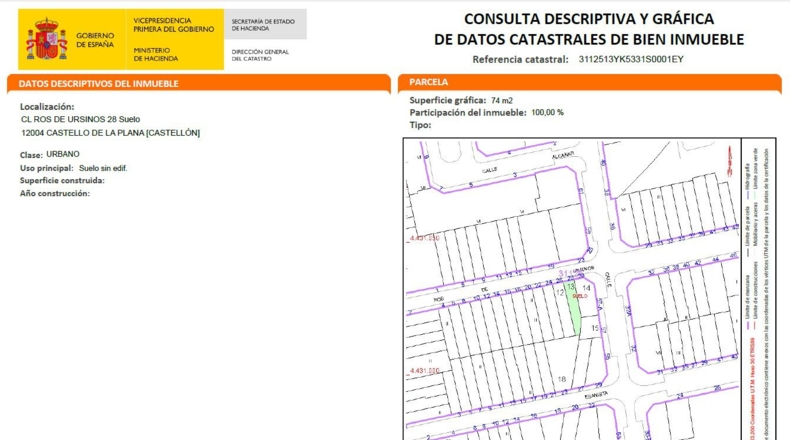Screen dimensions: 790x440
Task: Click parcel number 12 on the map
Action: (x=560, y=293)
